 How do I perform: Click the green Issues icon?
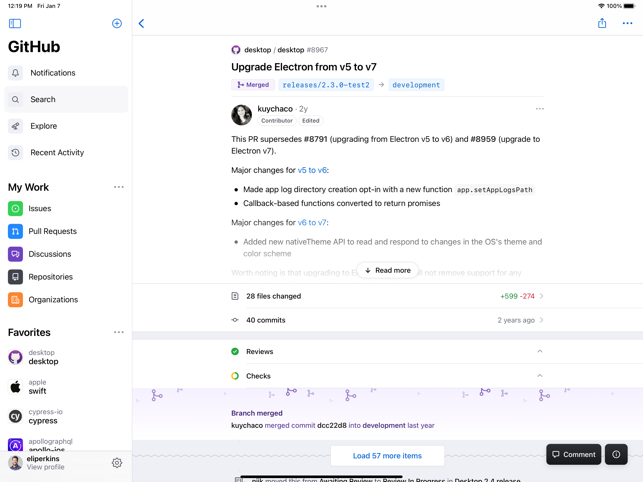click(15, 208)
